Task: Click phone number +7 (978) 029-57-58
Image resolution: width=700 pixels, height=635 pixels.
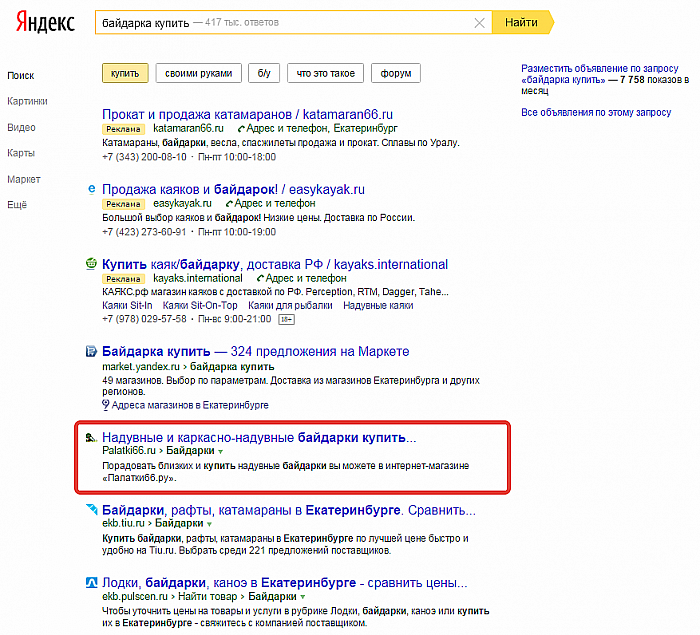Action: click(x=144, y=319)
